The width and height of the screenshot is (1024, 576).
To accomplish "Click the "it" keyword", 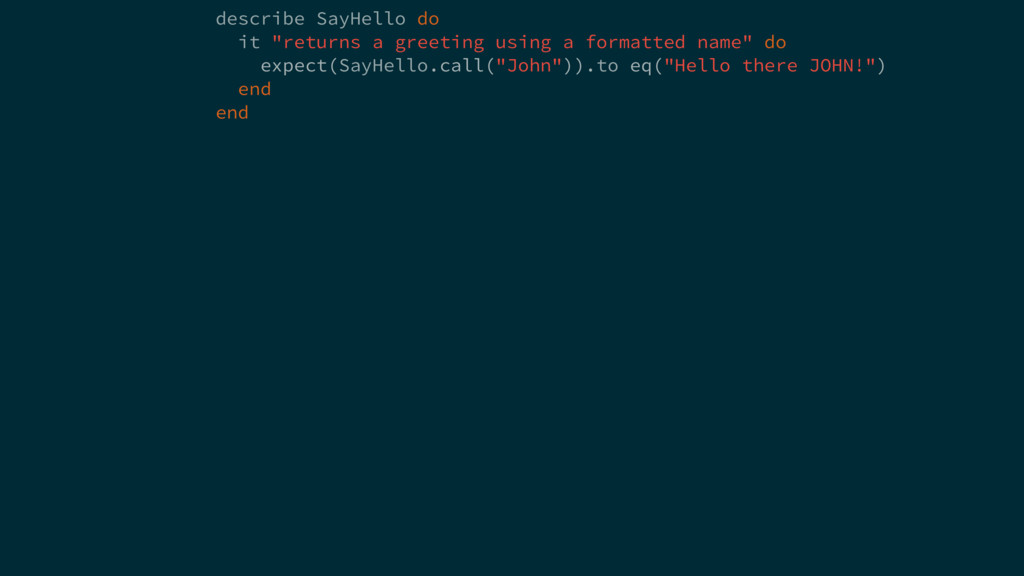I will click(249, 42).
